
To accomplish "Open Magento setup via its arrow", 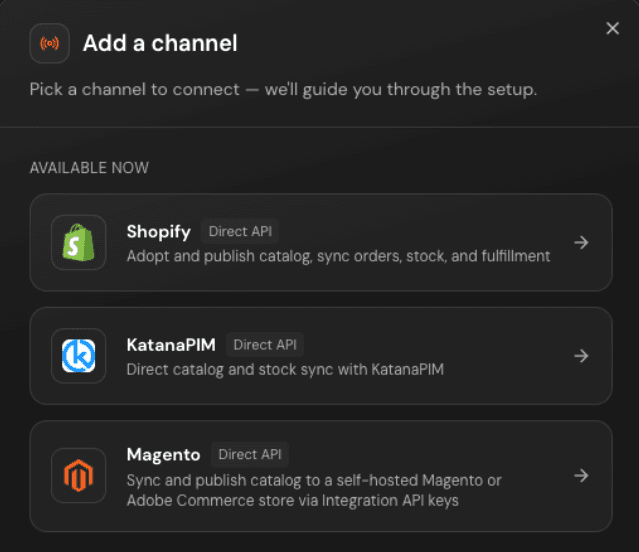I will pos(581,475).
